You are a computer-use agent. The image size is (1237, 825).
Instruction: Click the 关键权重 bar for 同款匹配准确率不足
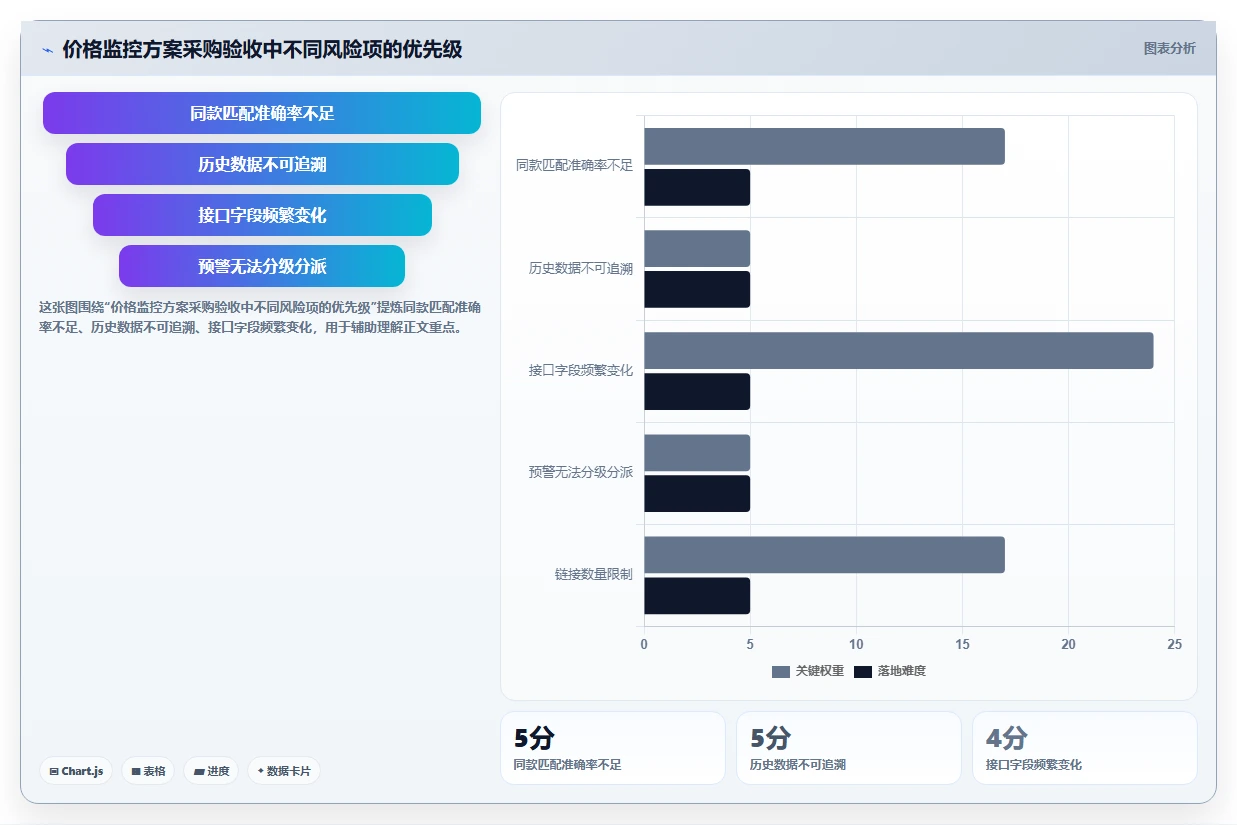(x=824, y=146)
